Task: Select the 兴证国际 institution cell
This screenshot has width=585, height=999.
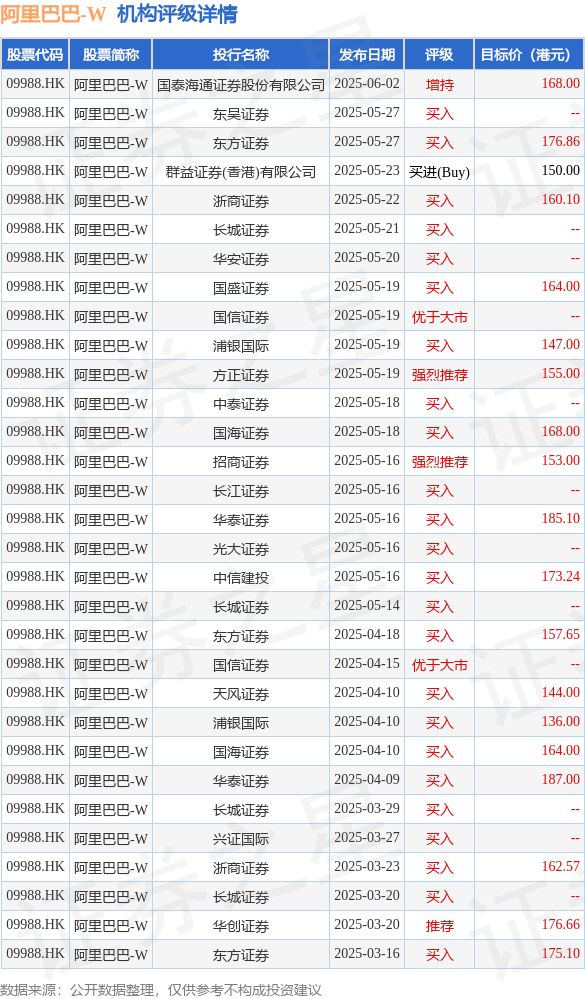Action: point(241,839)
